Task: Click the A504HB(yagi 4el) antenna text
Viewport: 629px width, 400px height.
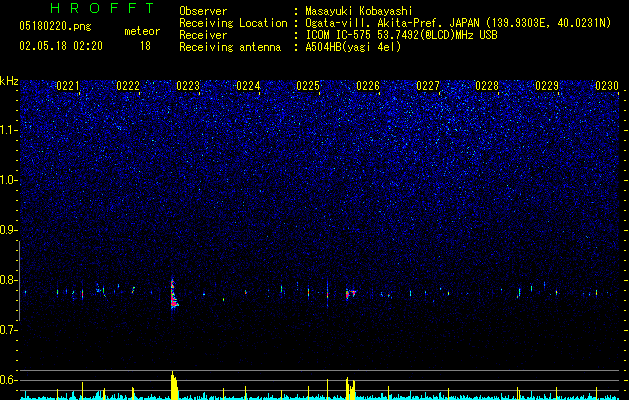Action: (353, 47)
